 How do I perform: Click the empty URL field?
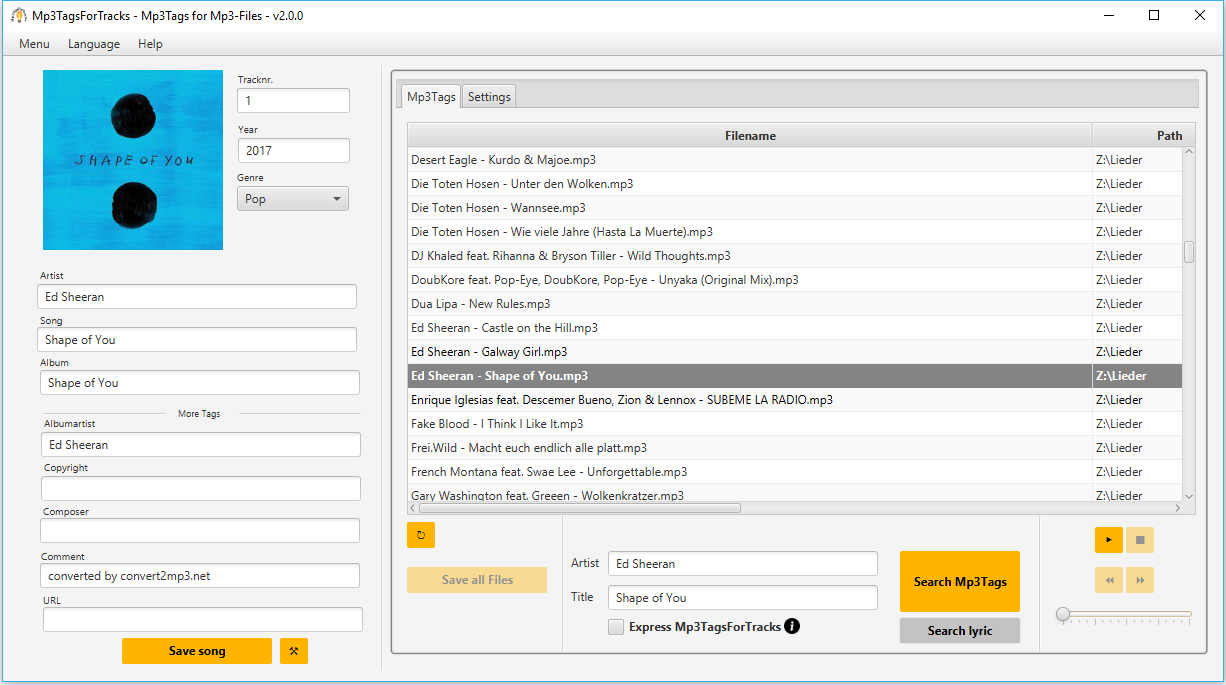pos(202,620)
